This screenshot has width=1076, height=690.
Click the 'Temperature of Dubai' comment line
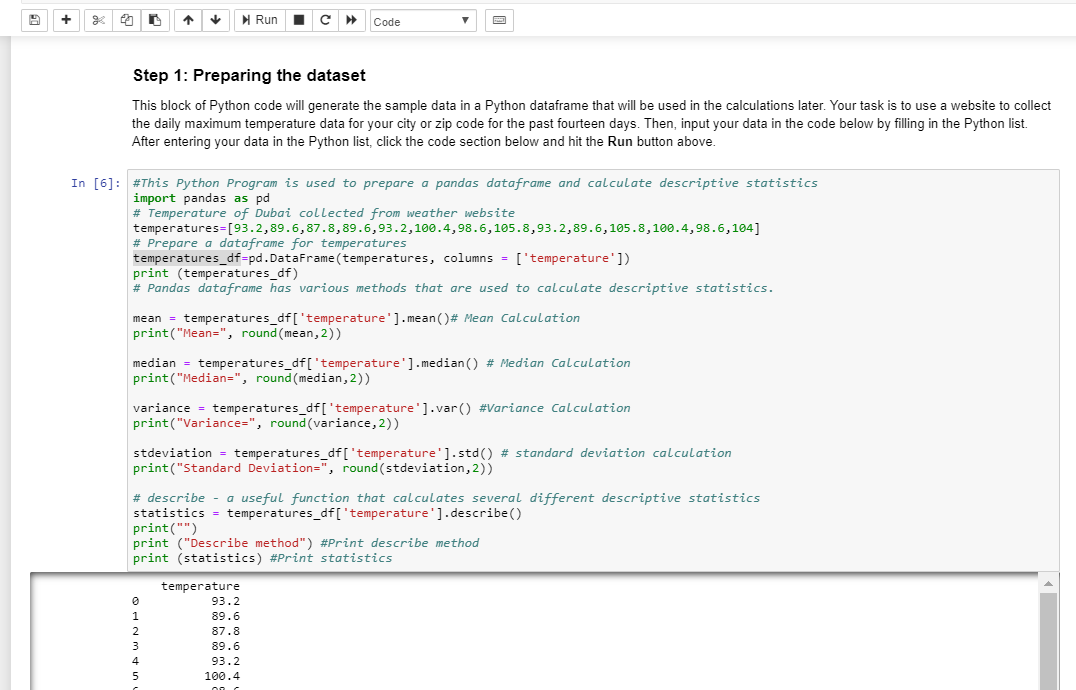pyautogui.click(x=324, y=213)
